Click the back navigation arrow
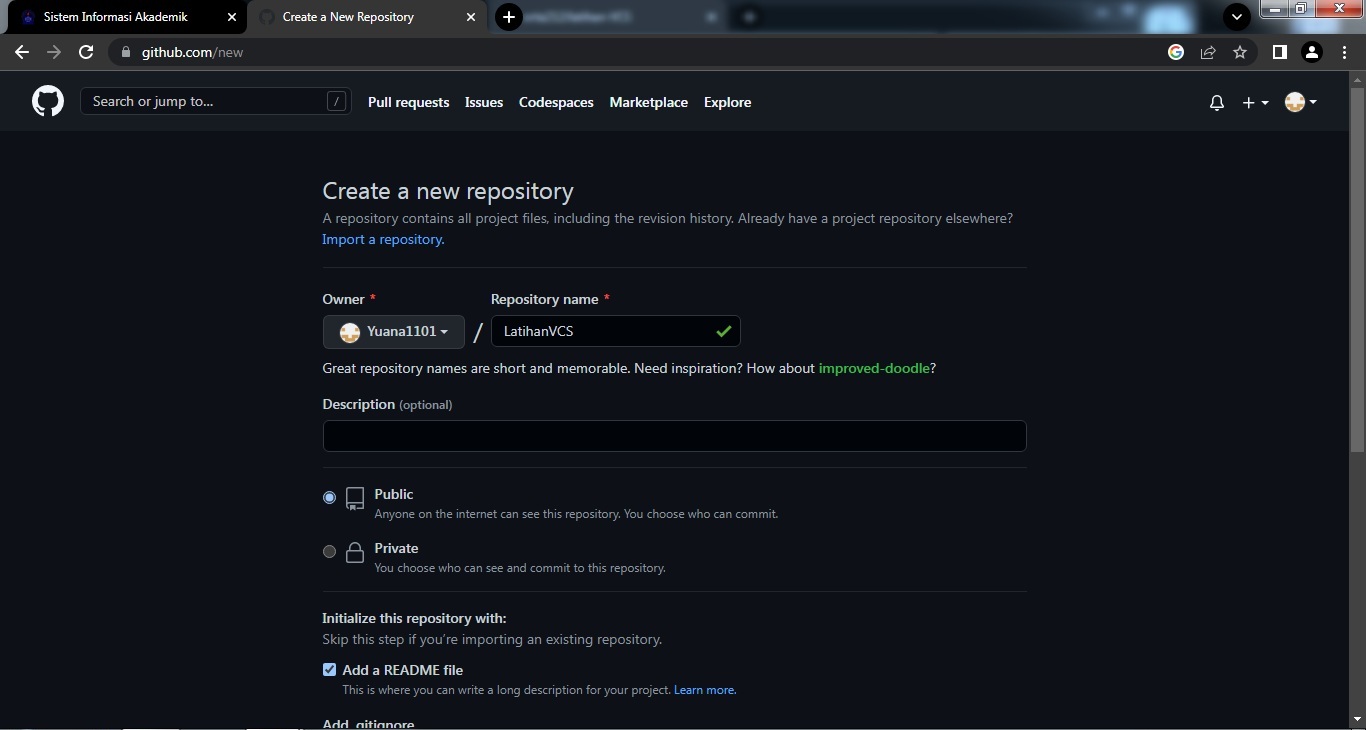The width and height of the screenshot is (1366, 730). point(21,52)
